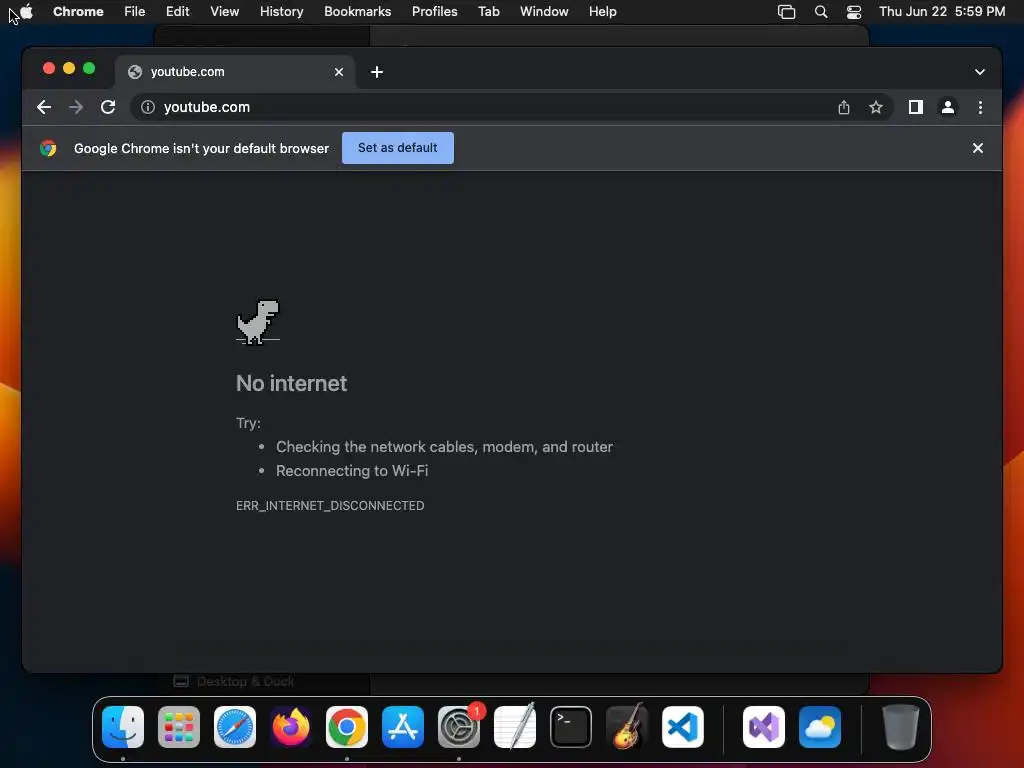Reload the youtube.com page

point(108,107)
